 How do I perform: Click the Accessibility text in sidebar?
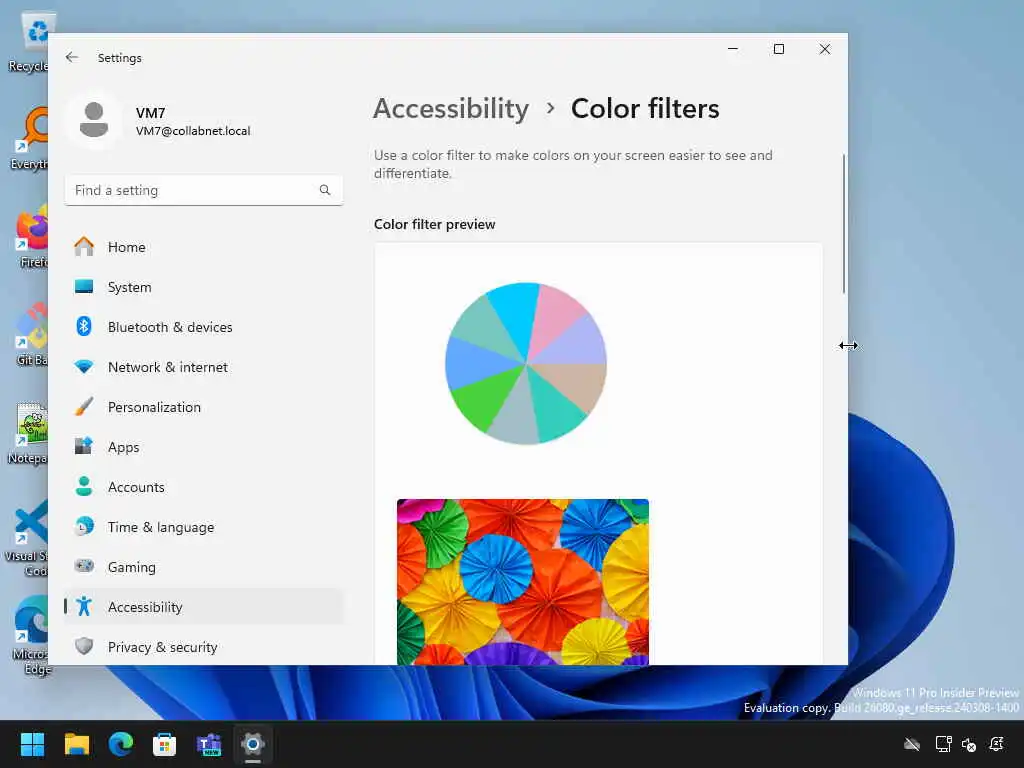[145, 607]
